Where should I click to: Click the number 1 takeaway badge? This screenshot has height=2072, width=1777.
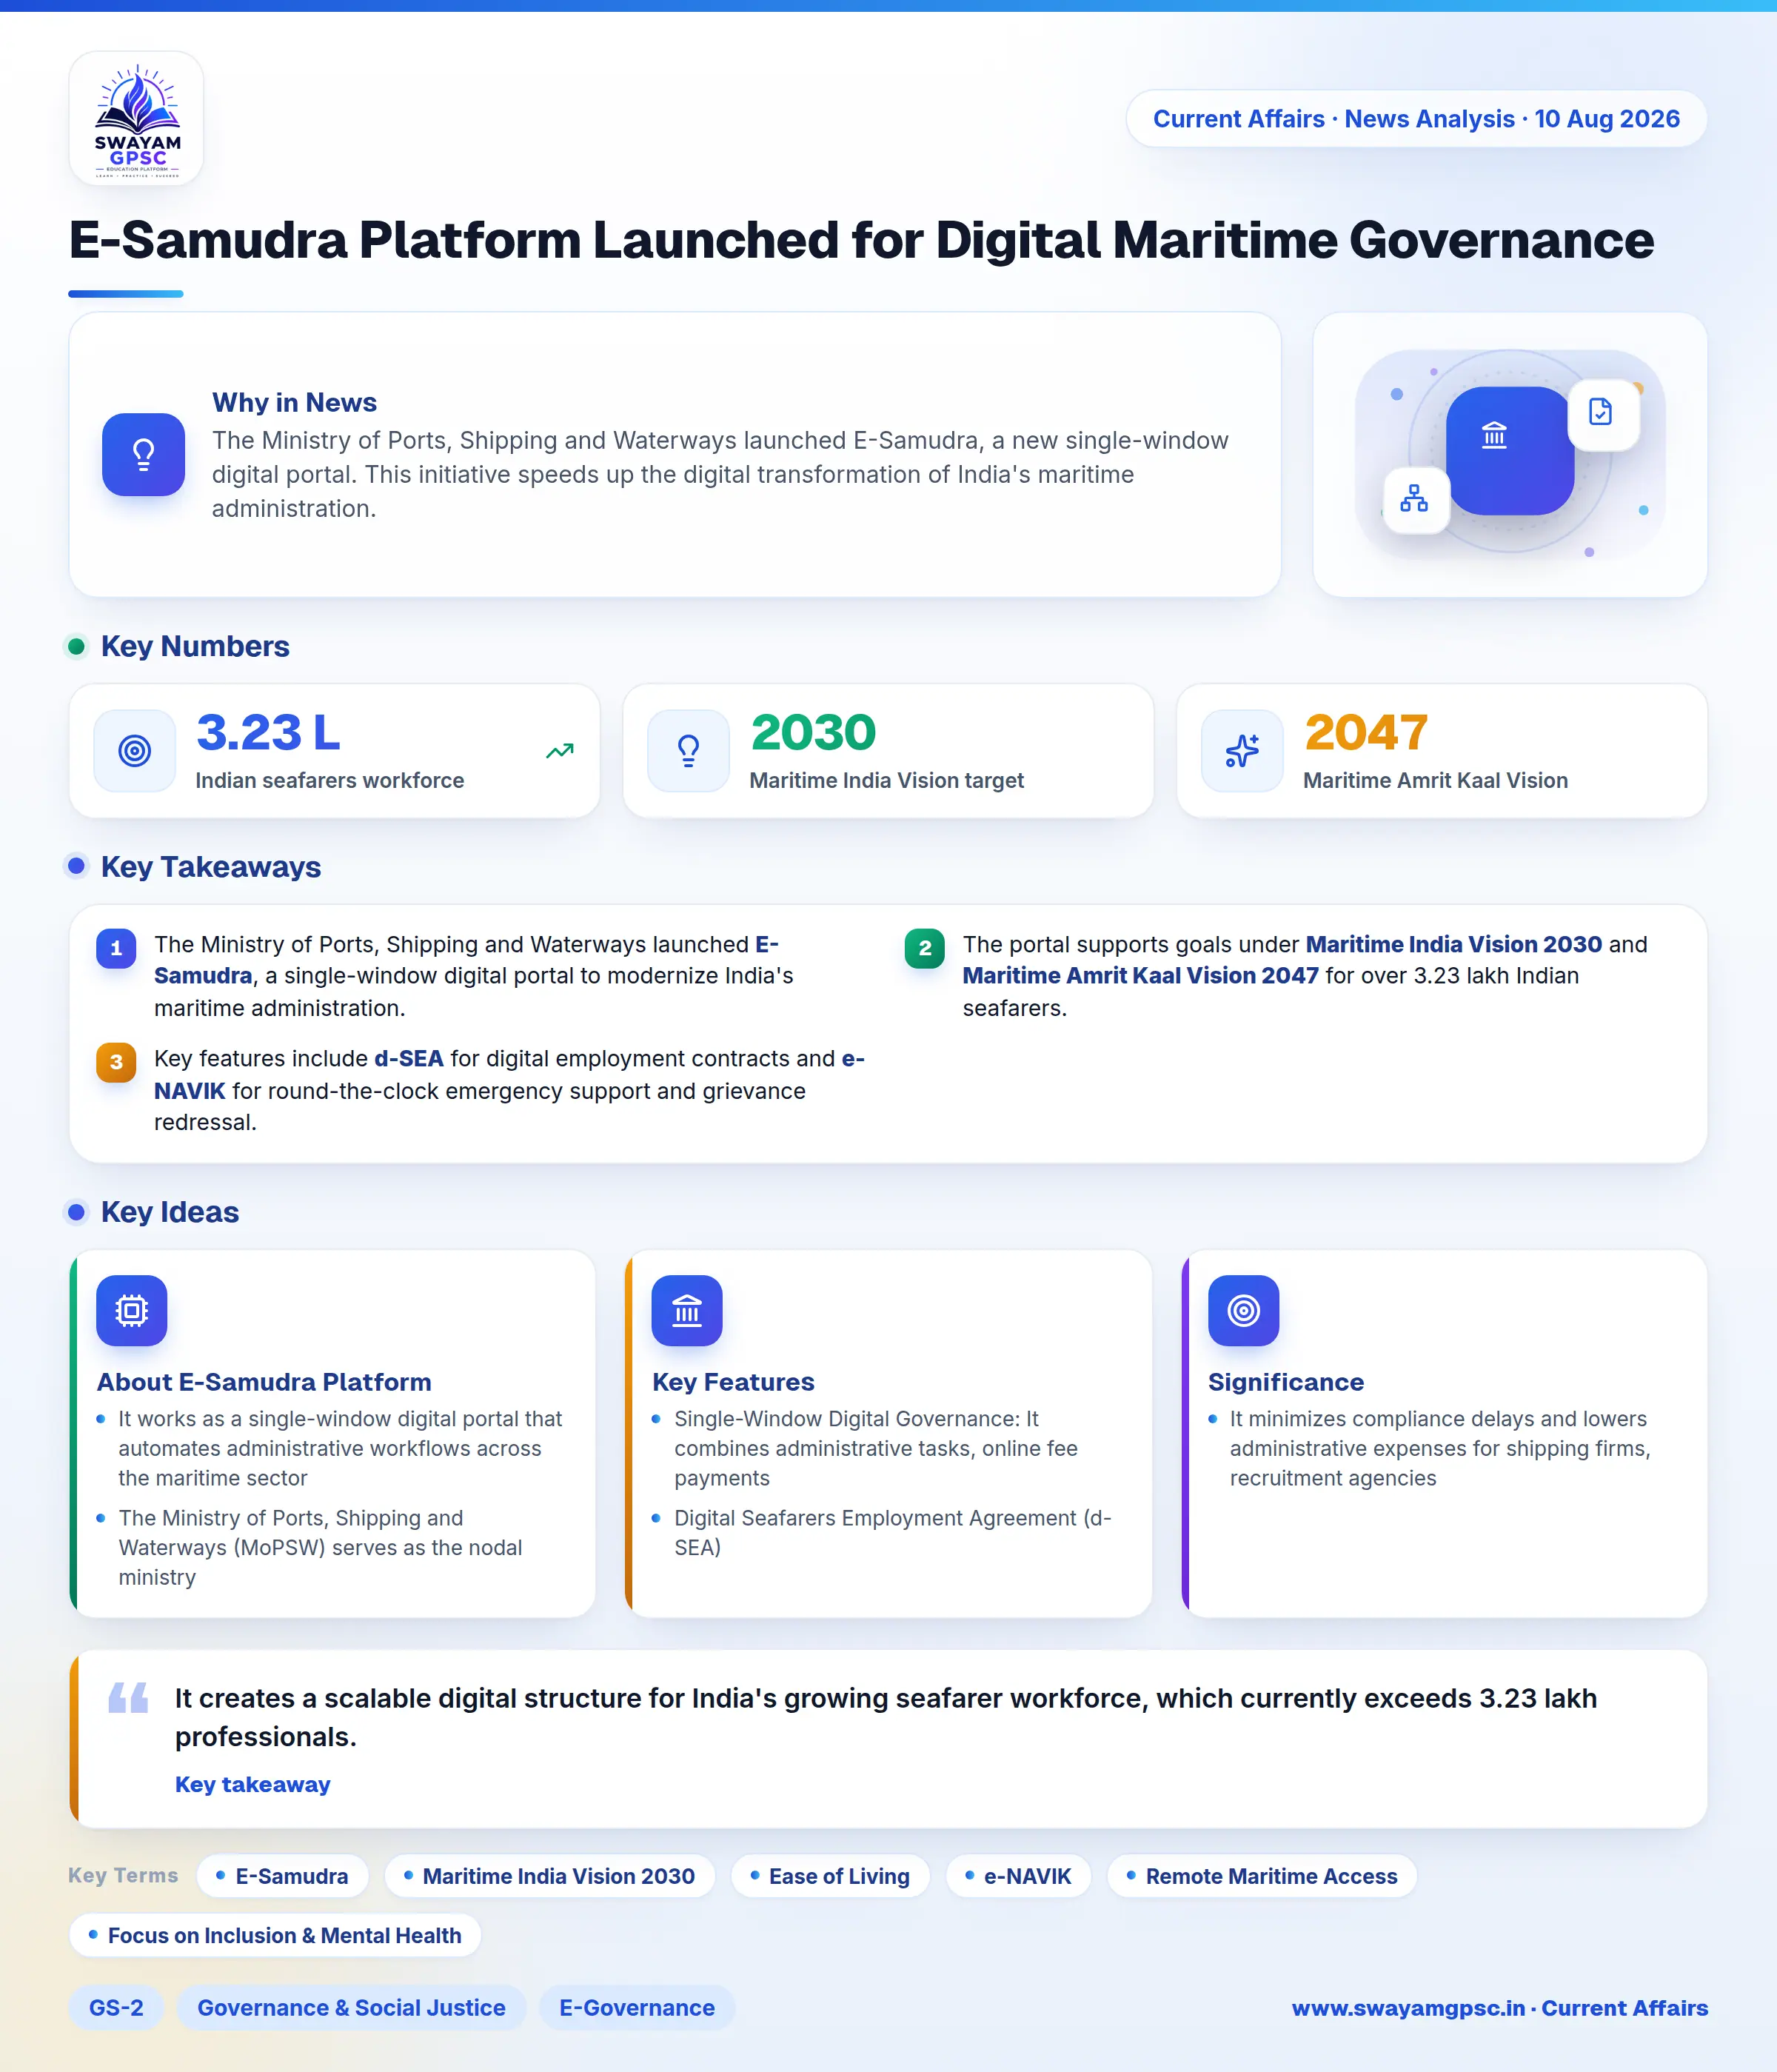pos(116,948)
